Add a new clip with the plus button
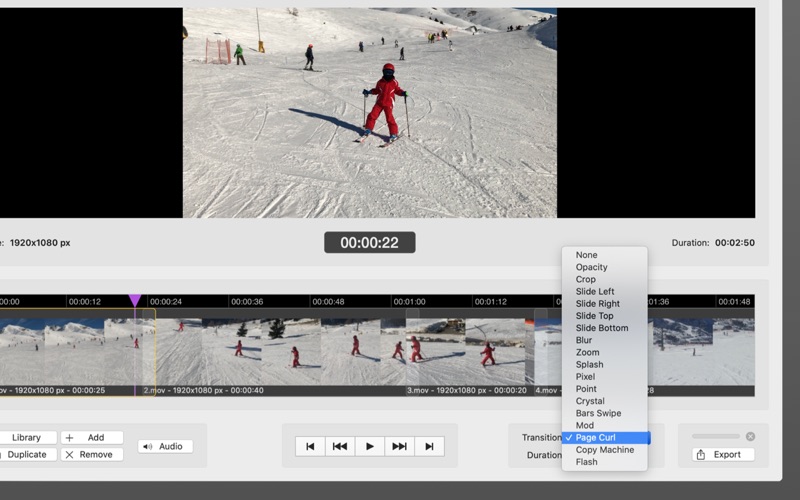800x500 pixels. 92,438
